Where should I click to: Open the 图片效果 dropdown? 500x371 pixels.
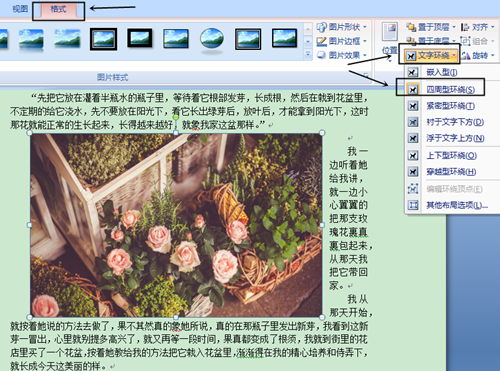click(x=342, y=55)
